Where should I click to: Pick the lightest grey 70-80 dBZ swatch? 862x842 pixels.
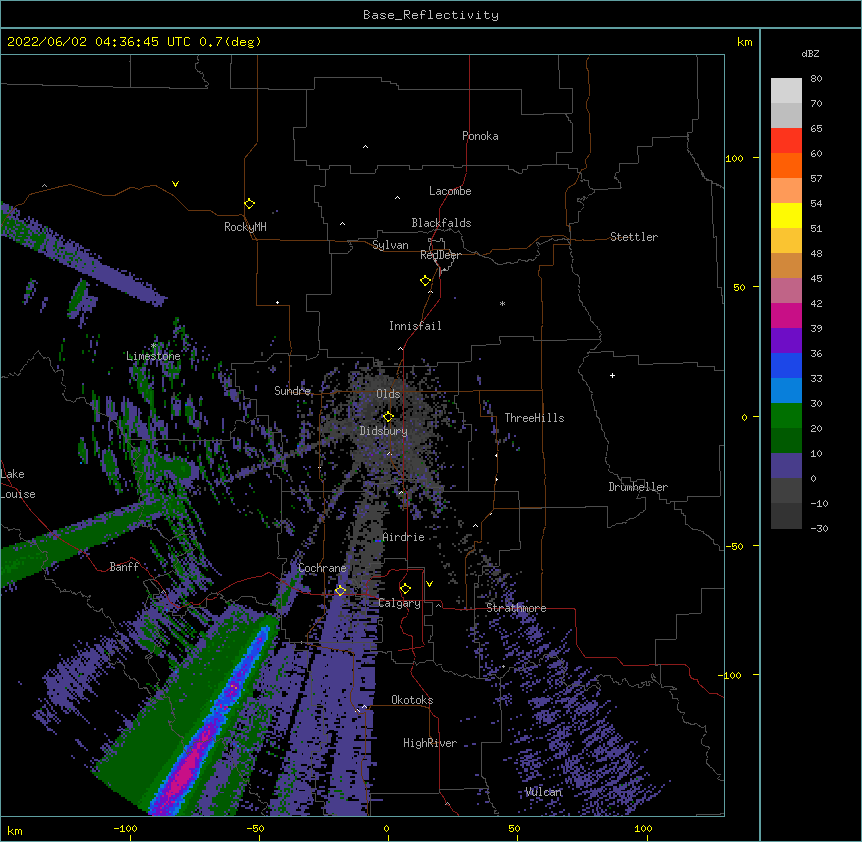click(x=786, y=91)
